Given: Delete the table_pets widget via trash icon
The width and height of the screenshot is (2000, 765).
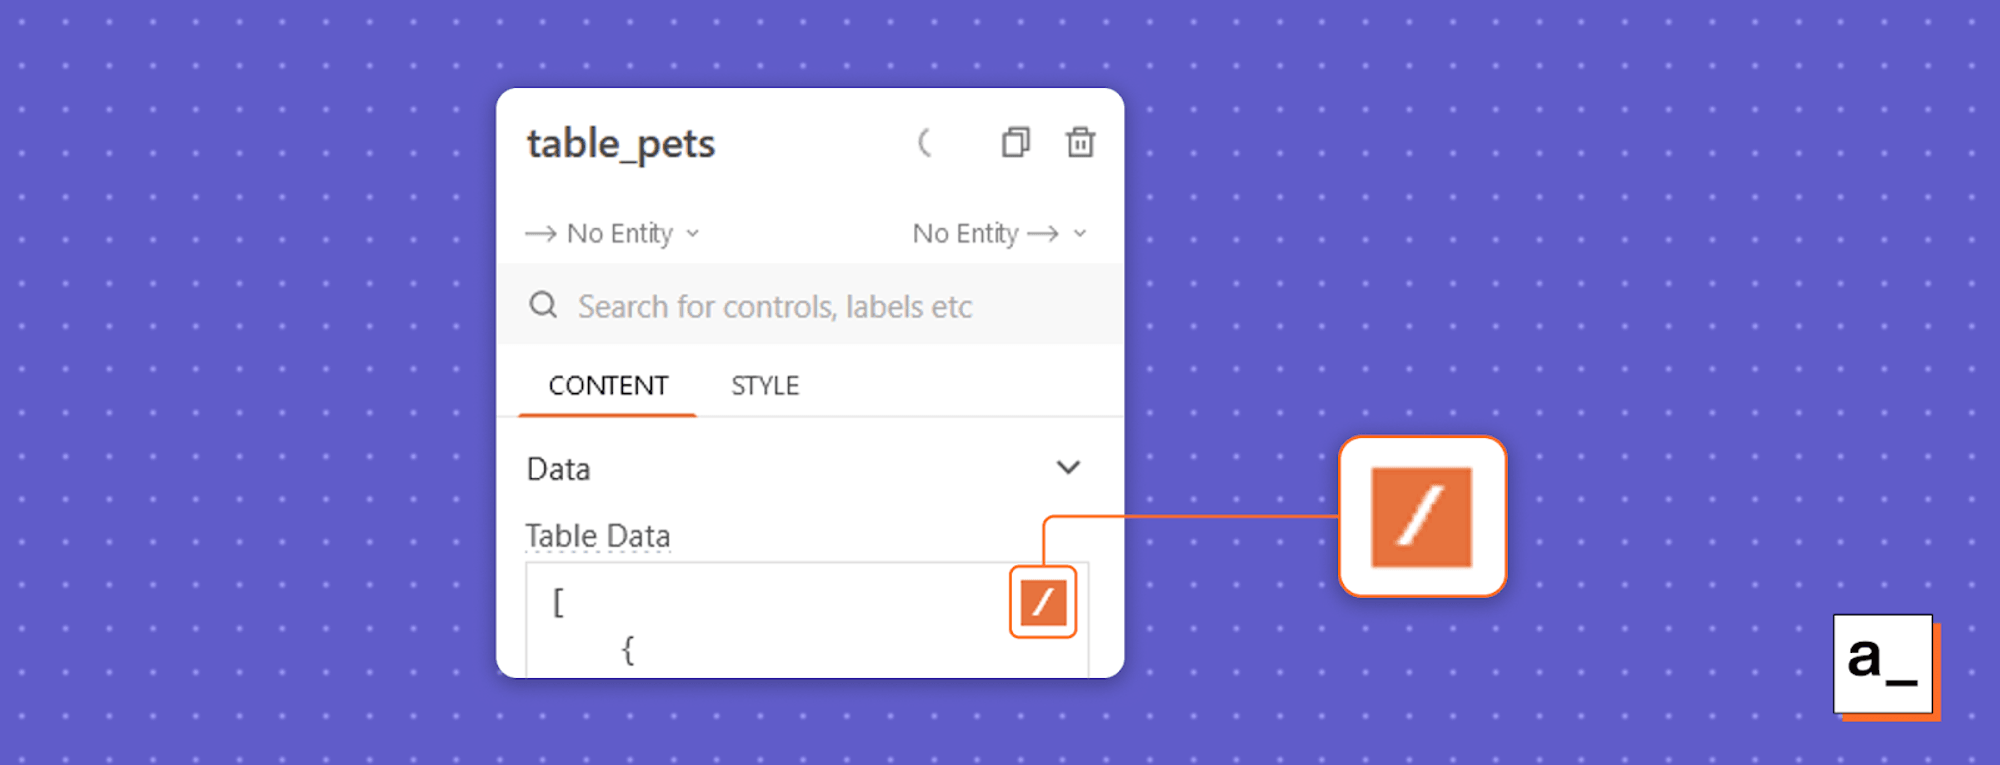Looking at the screenshot, I should (1080, 143).
